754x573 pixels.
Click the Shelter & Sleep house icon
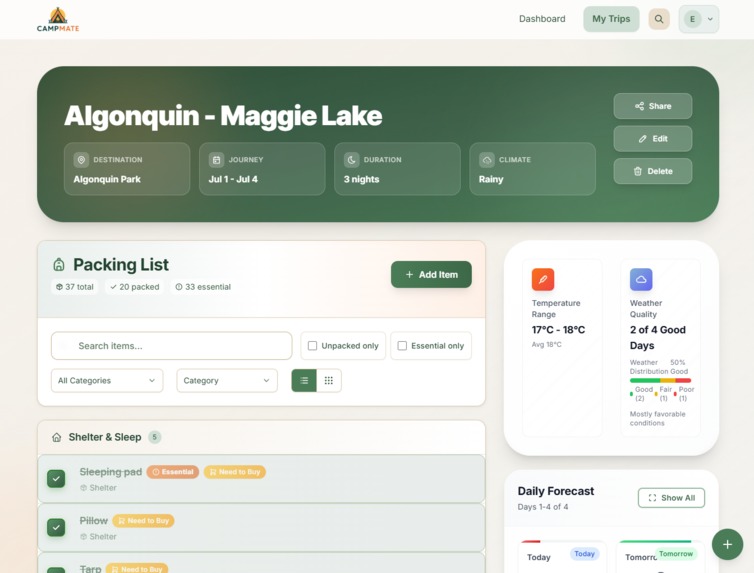(57, 437)
